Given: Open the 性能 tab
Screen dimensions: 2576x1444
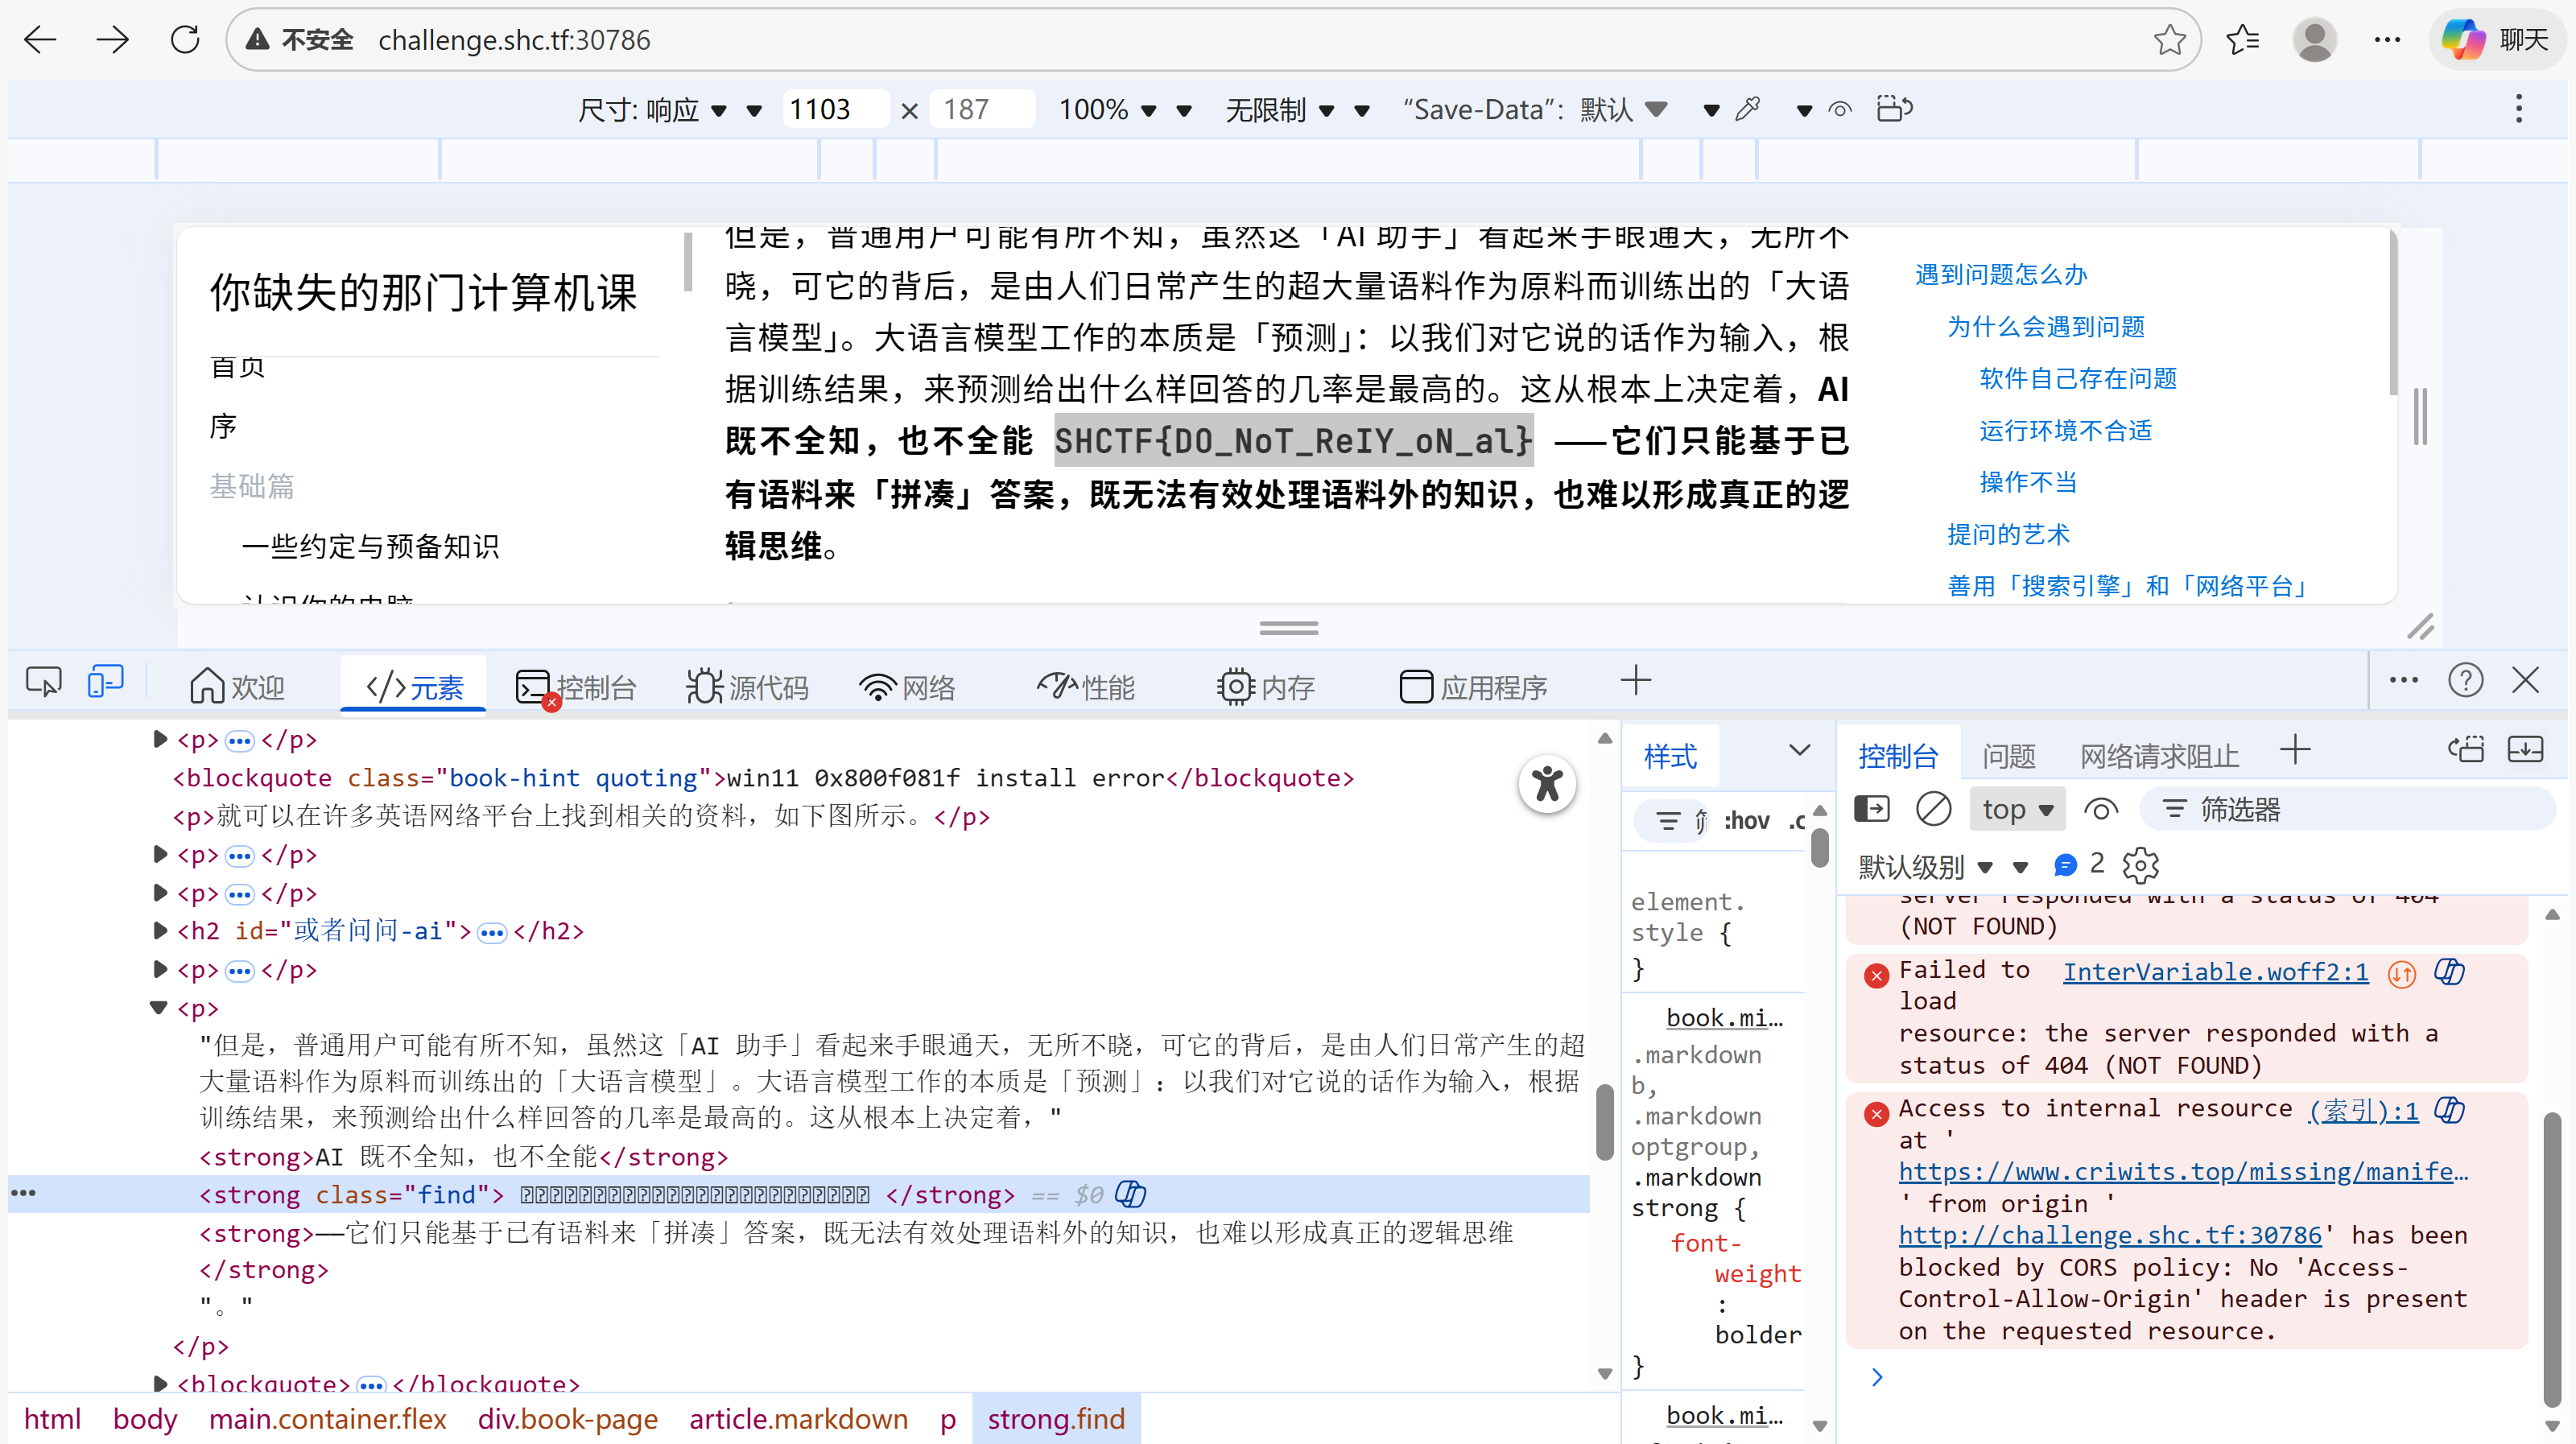Looking at the screenshot, I should tap(1086, 686).
